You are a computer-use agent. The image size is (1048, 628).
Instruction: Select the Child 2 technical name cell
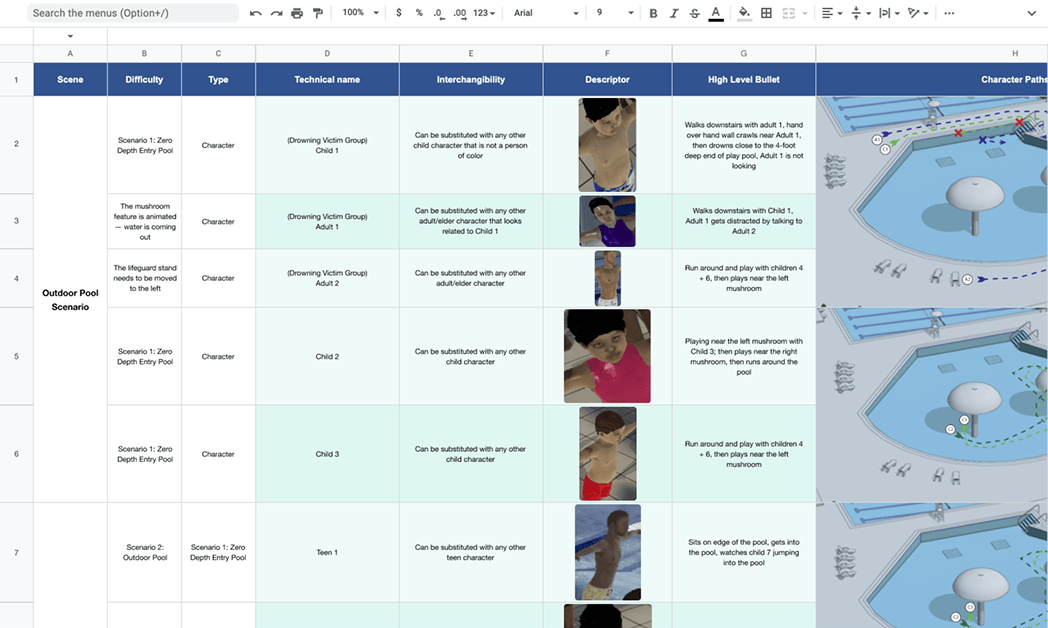327,356
